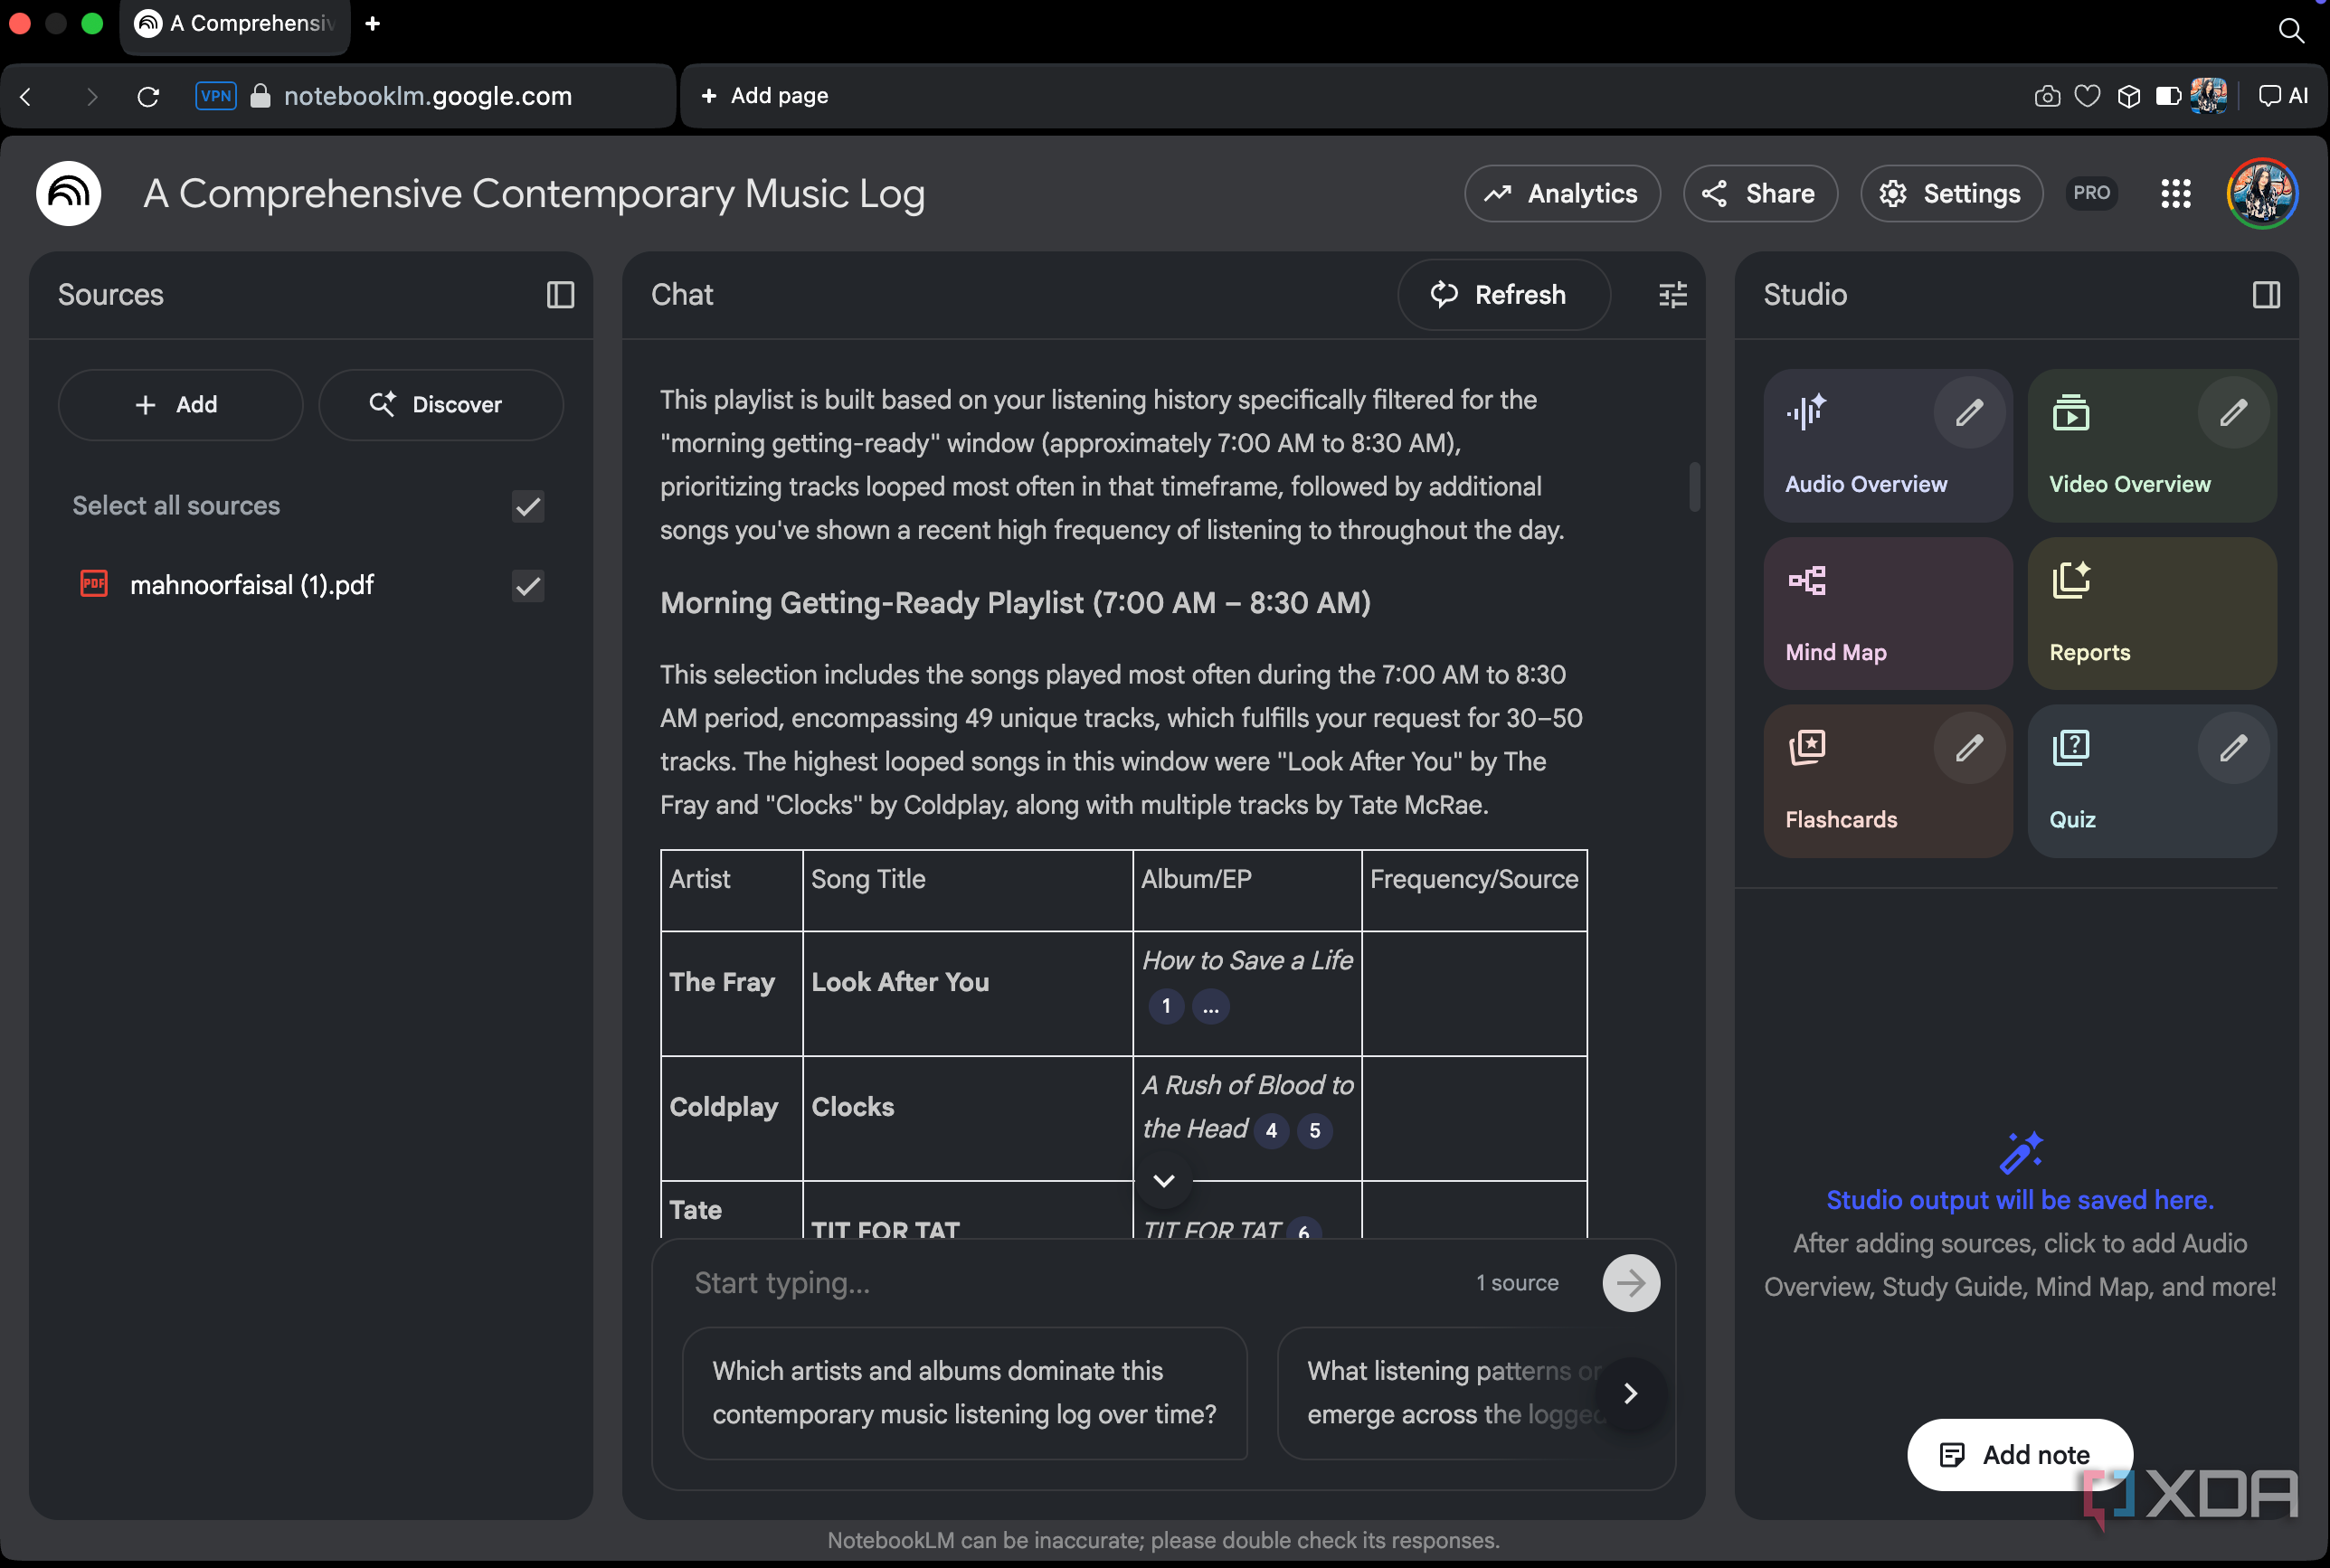Bookmark page with the heart icon
The image size is (2330, 1568).
tap(2087, 96)
